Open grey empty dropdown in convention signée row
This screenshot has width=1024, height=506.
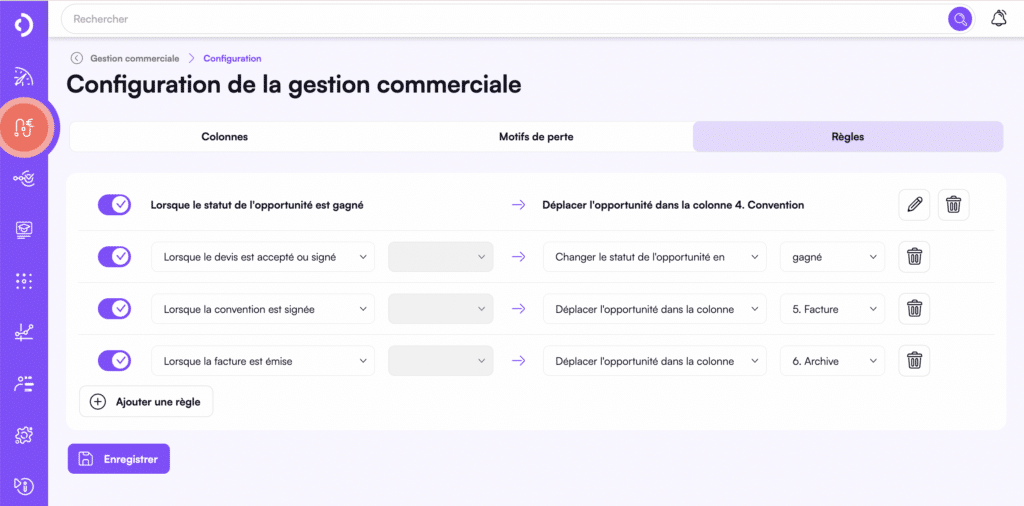click(x=441, y=309)
